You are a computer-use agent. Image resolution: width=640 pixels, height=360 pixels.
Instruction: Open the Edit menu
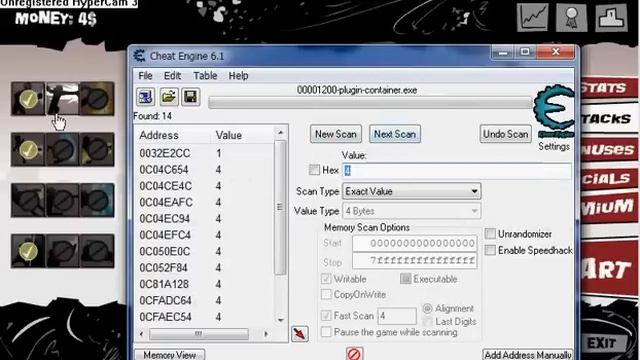click(x=172, y=76)
